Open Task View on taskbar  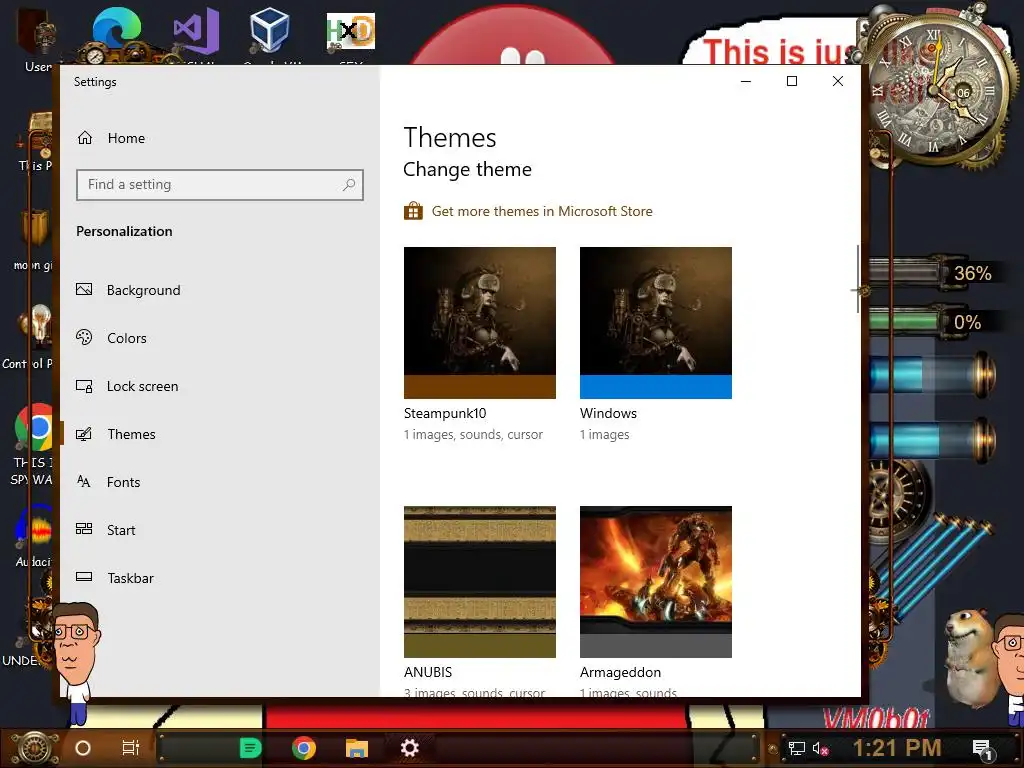[x=131, y=748]
